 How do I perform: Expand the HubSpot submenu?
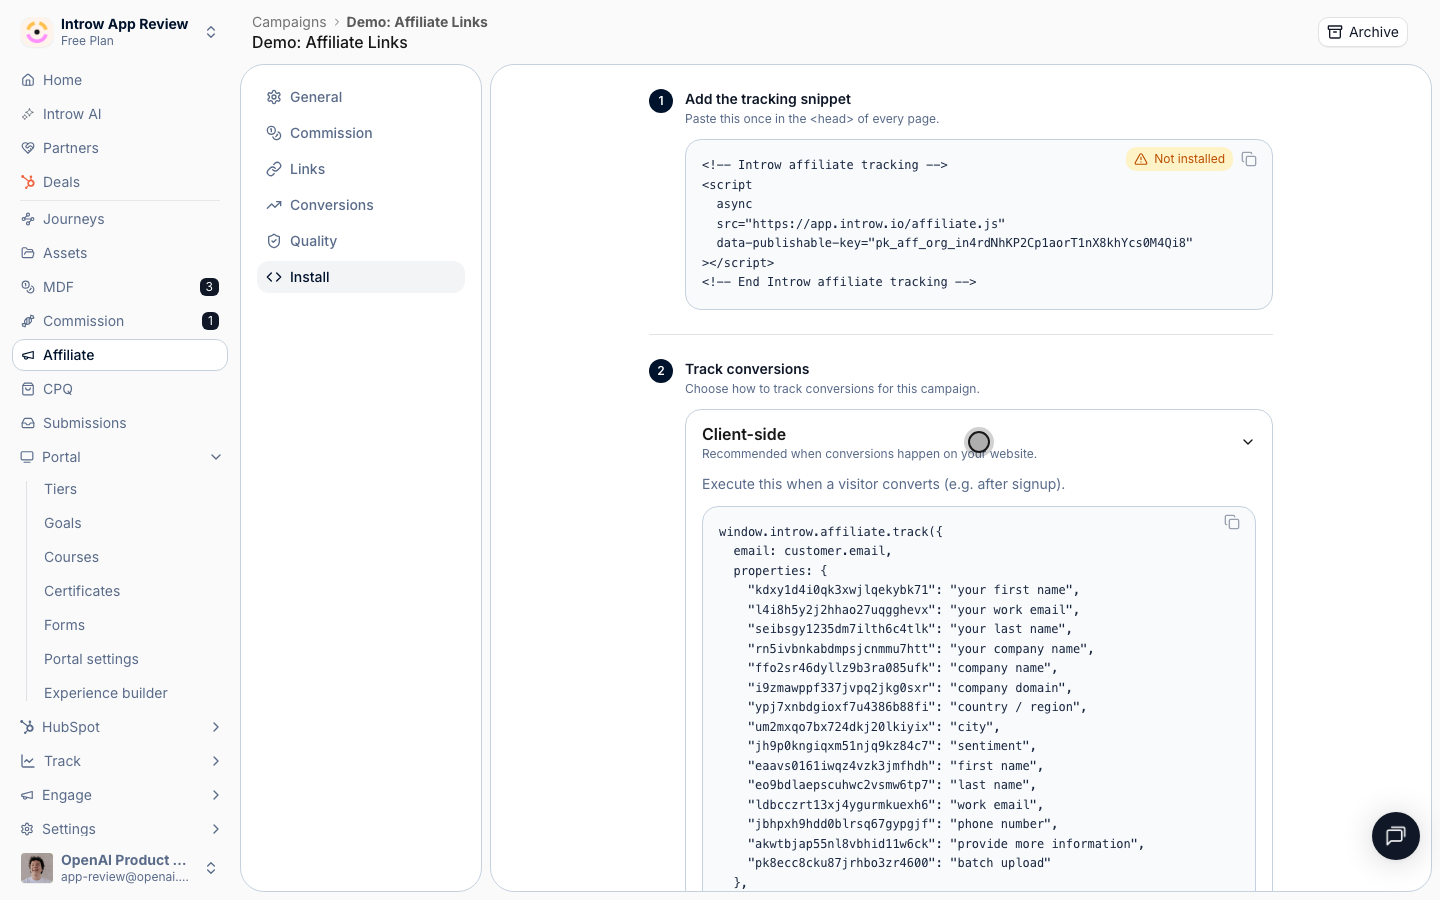point(216,727)
